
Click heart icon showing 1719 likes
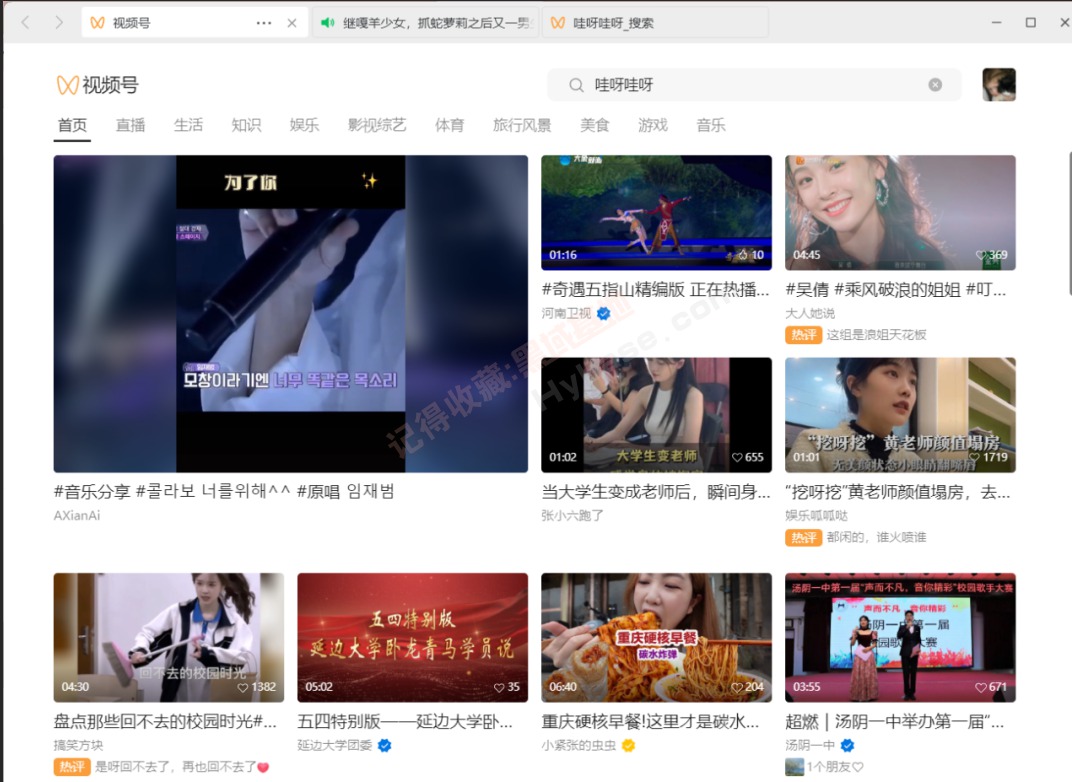coord(975,457)
